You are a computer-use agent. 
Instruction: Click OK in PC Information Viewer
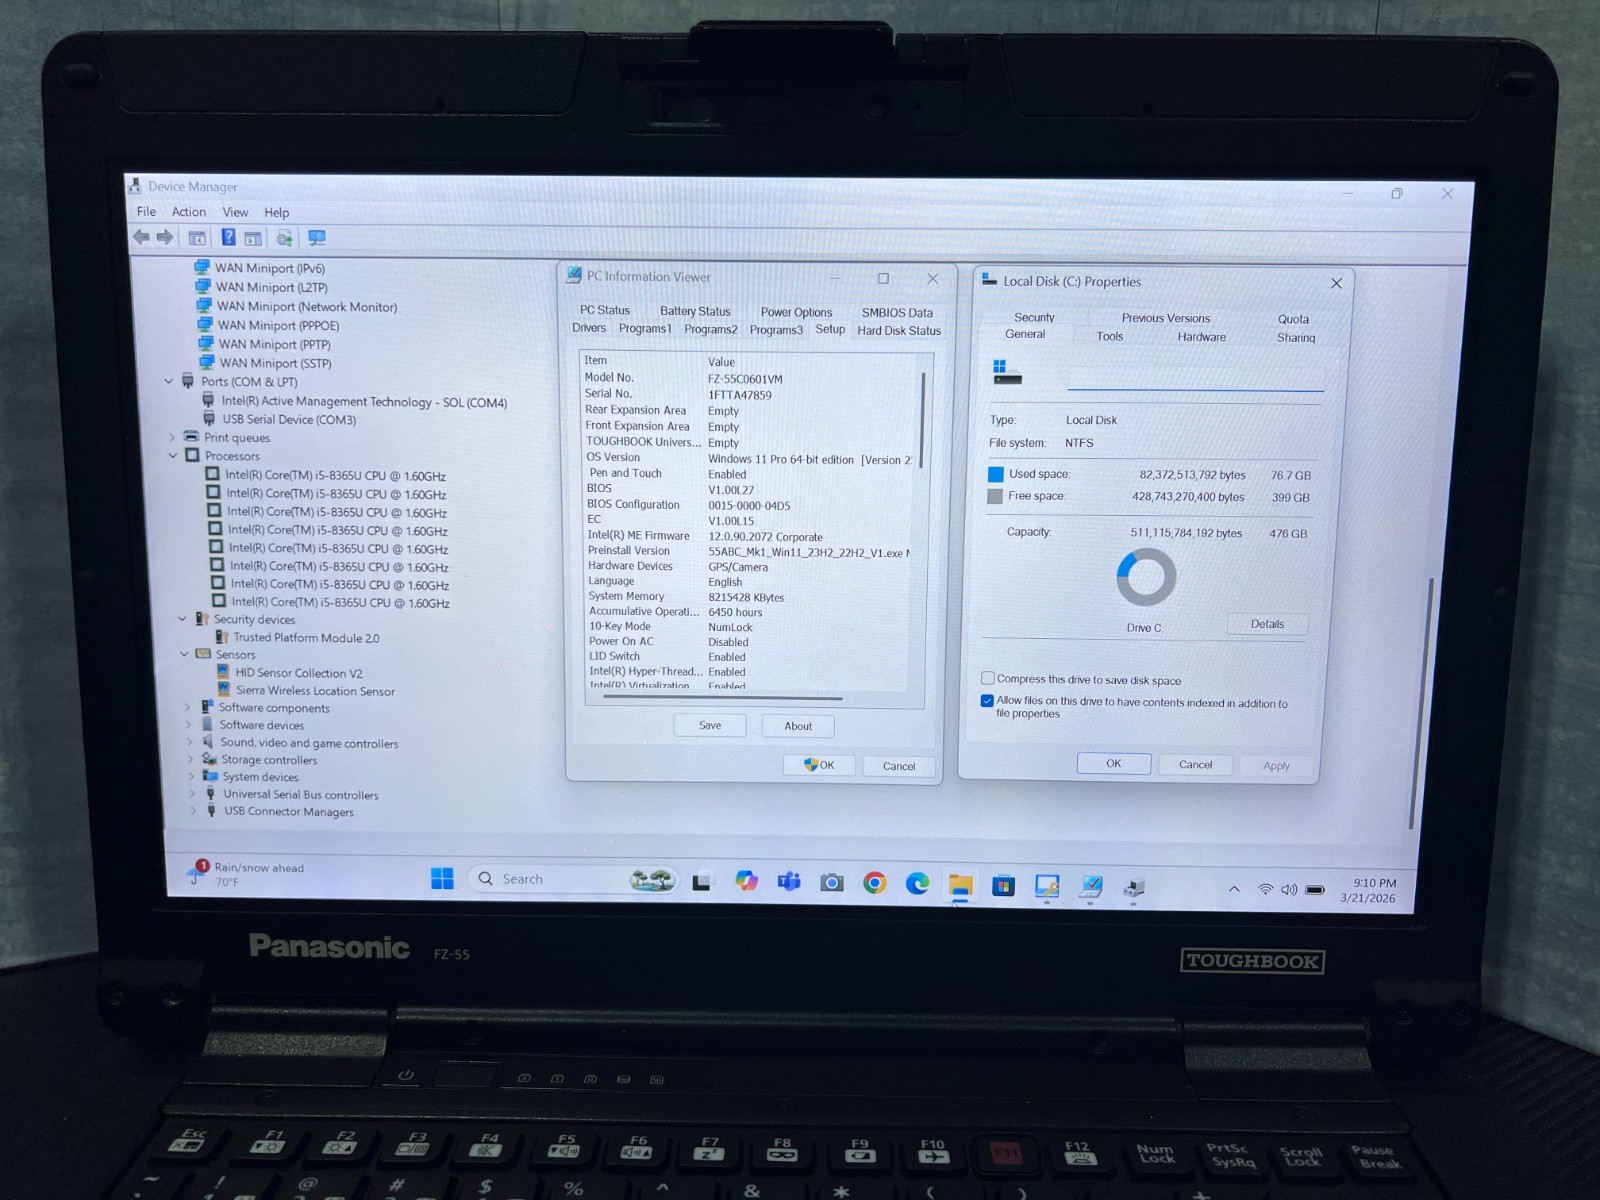click(x=819, y=765)
